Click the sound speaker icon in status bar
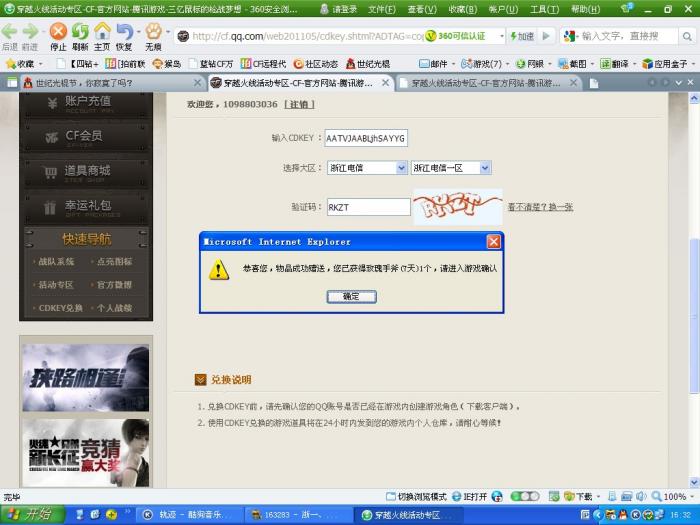This screenshot has width=700, height=525. click(x=641, y=496)
